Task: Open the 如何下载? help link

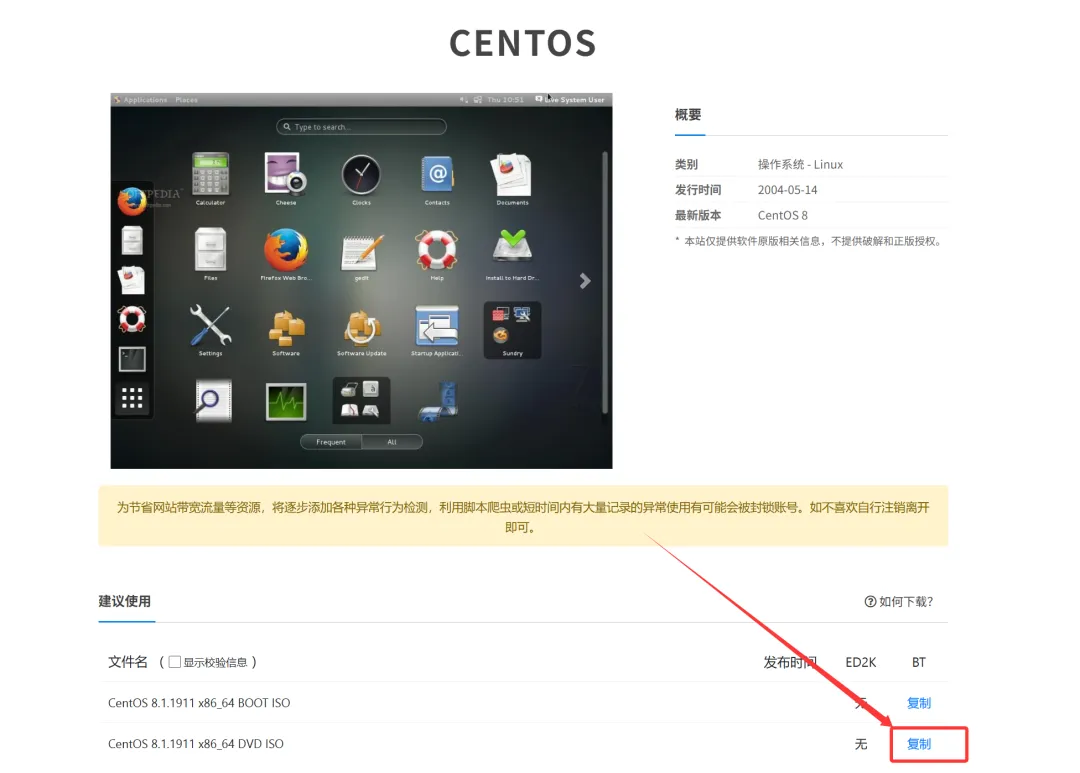Action: click(x=899, y=601)
